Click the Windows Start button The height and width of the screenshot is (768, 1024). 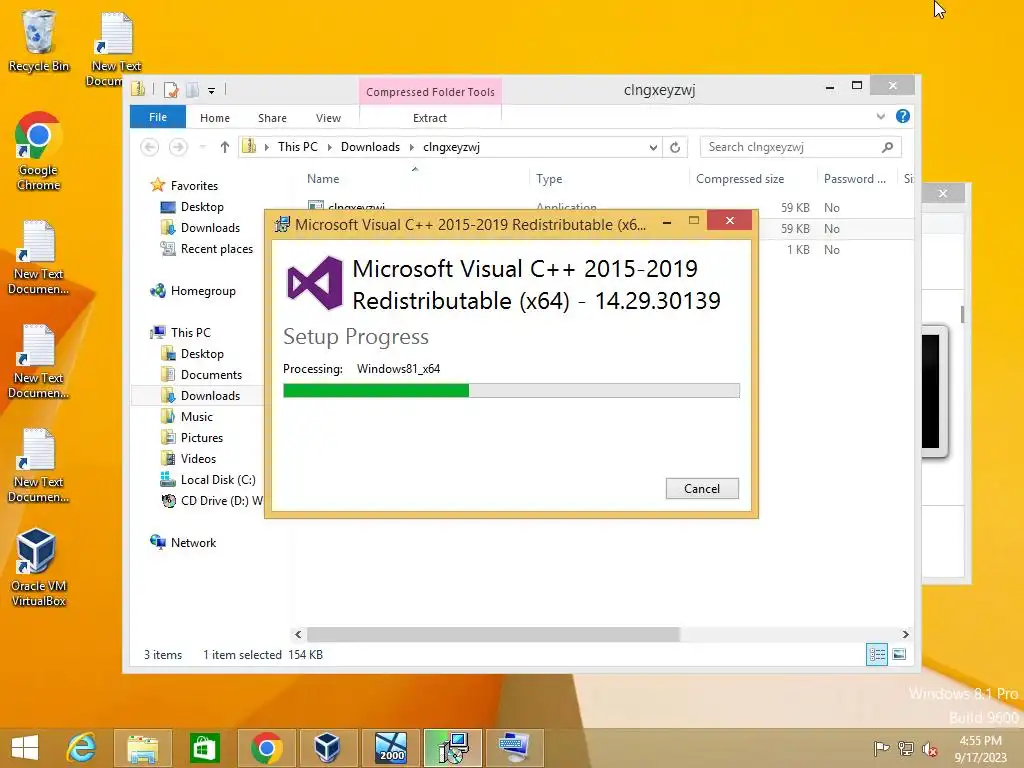click(x=25, y=748)
